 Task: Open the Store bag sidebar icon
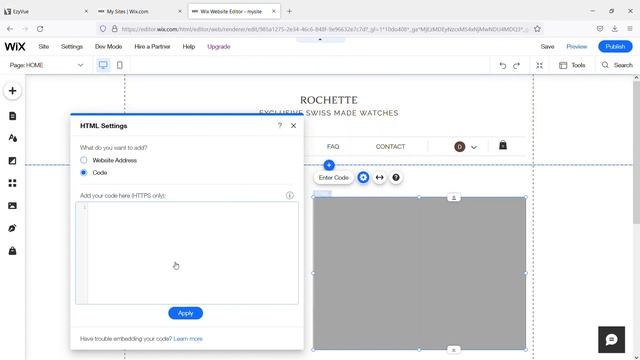[x=12, y=251]
